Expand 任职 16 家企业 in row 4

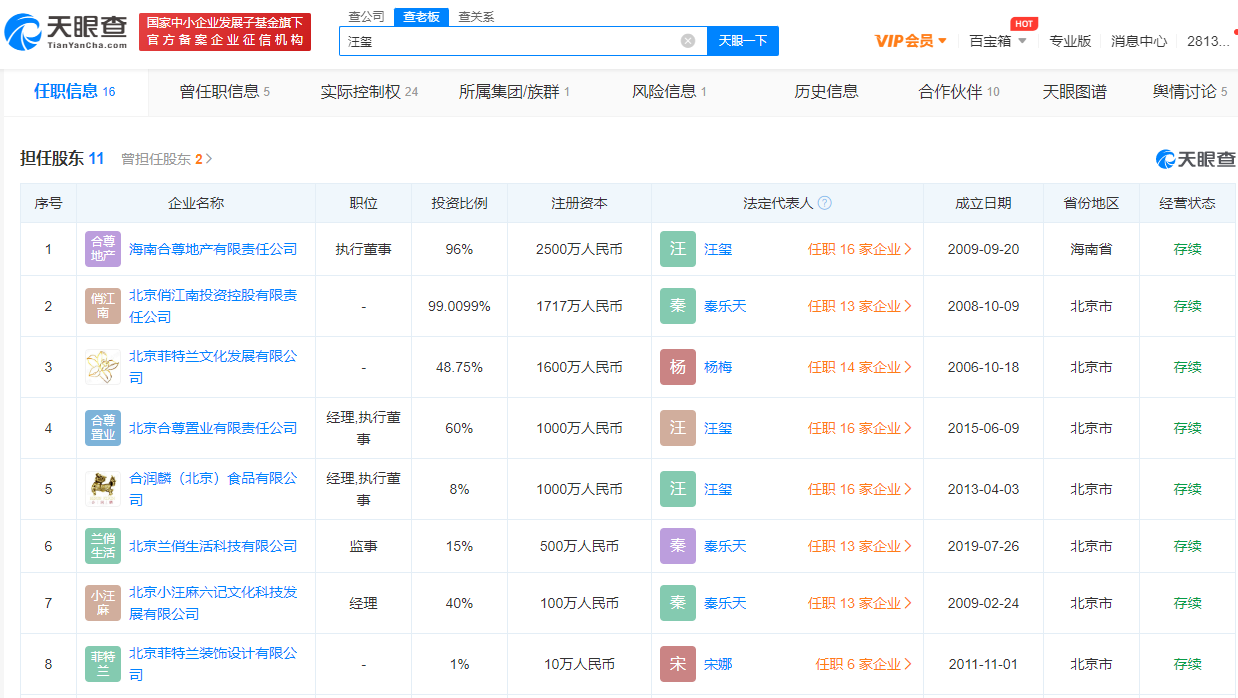[x=860, y=428]
